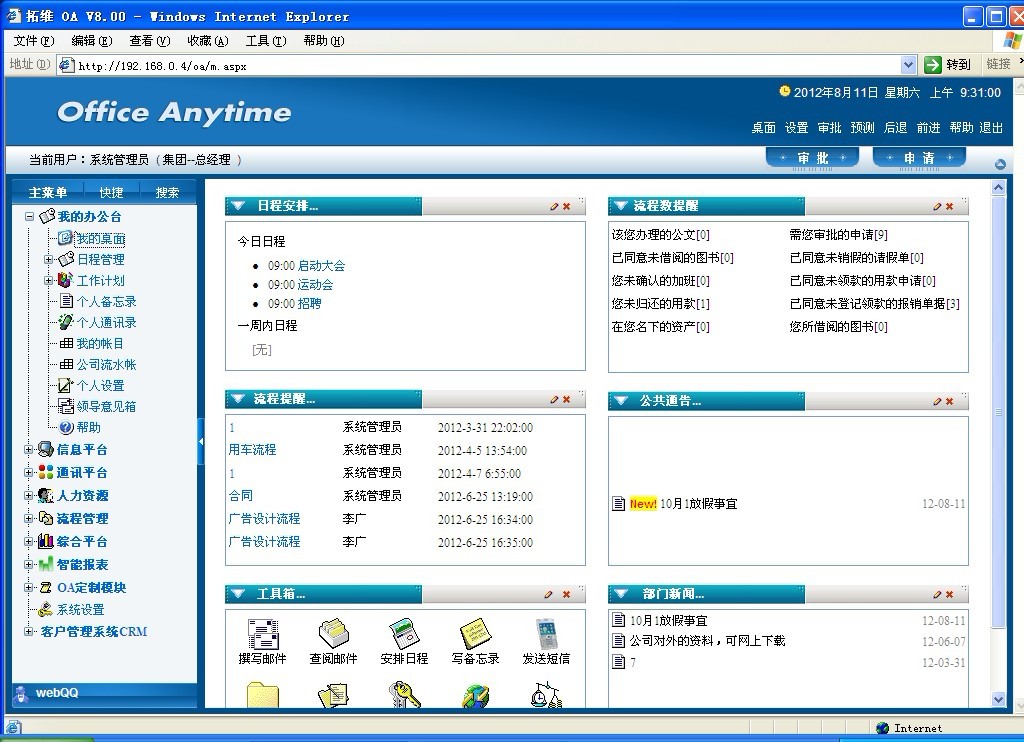Switch to the 快捷 tab

111,192
